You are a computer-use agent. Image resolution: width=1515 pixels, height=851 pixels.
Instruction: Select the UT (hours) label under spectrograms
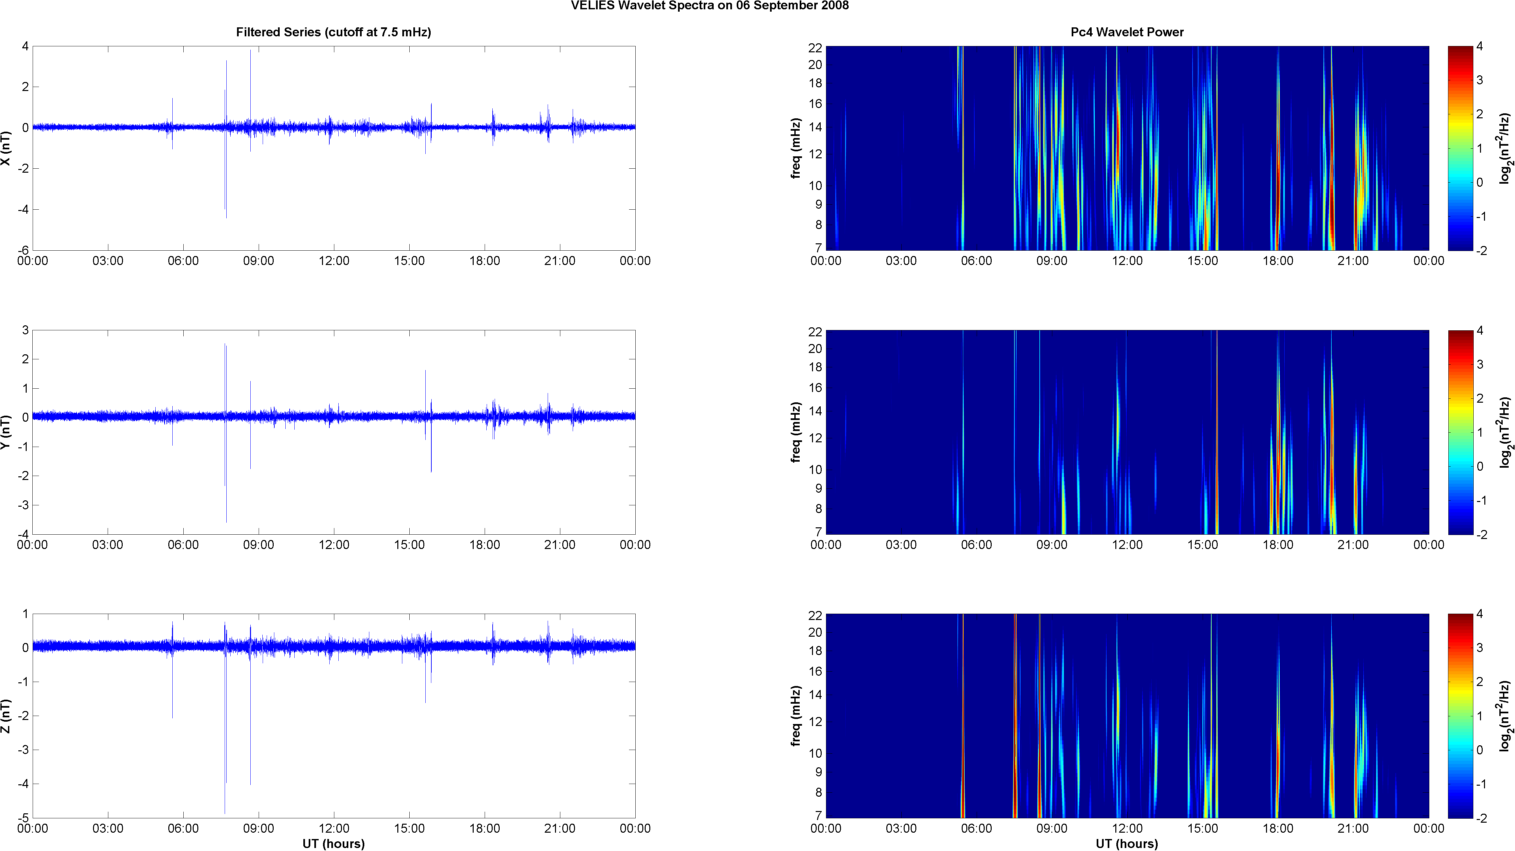(x=1127, y=843)
